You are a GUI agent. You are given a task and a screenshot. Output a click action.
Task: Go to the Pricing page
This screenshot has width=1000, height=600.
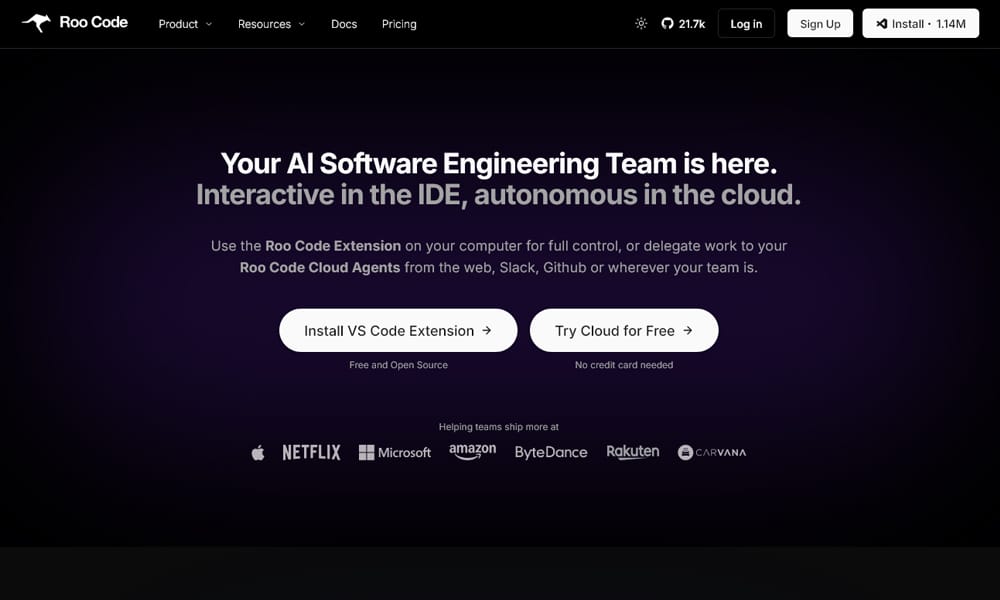(x=399, y=24)
